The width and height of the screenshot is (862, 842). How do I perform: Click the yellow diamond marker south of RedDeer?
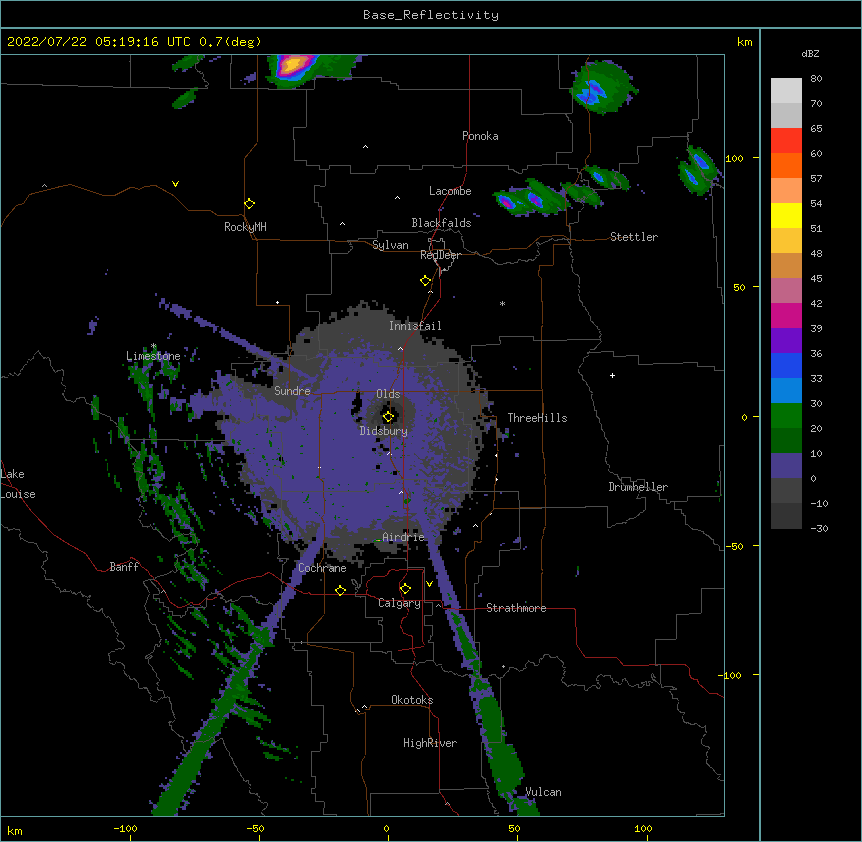point(425,281)
